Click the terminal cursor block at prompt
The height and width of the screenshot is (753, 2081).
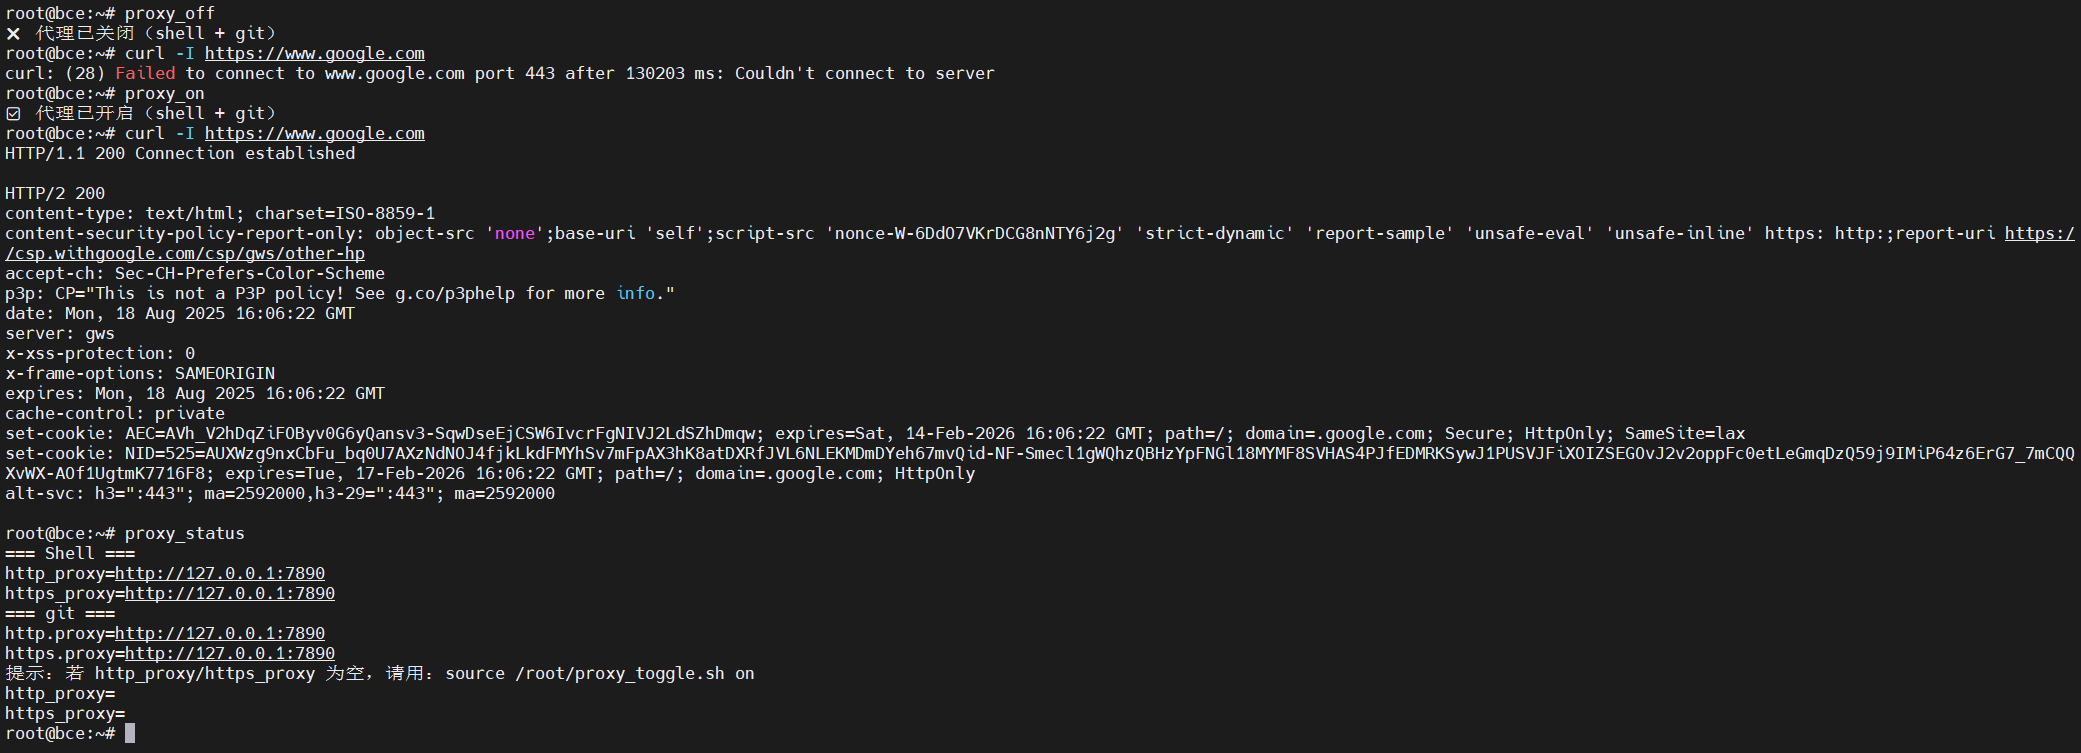(x=130, y=734)
